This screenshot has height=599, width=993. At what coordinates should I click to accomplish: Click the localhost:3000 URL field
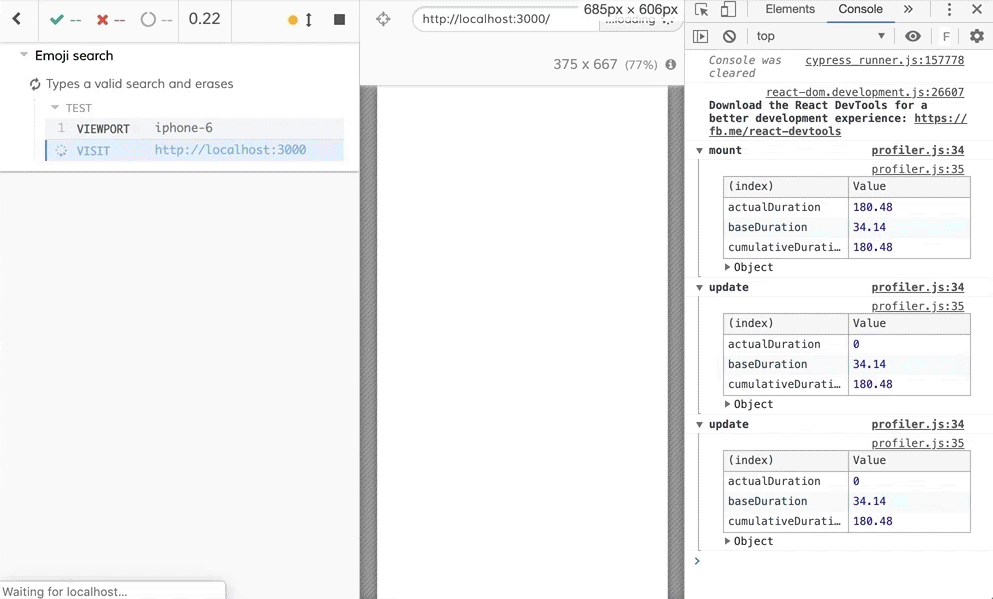500,19
